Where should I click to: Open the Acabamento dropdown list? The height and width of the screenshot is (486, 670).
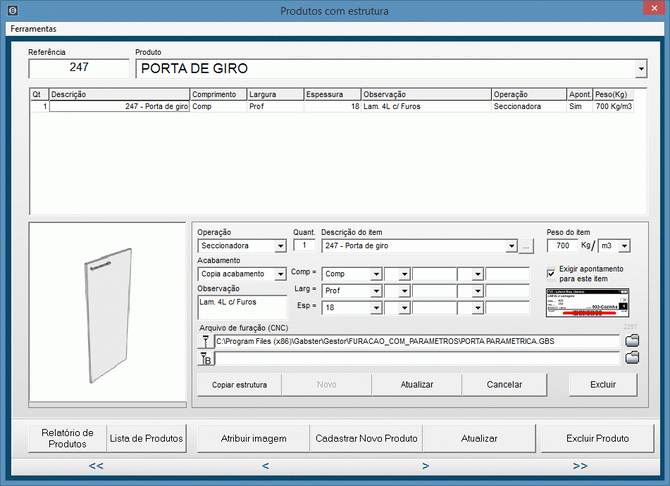click(281, 274)
